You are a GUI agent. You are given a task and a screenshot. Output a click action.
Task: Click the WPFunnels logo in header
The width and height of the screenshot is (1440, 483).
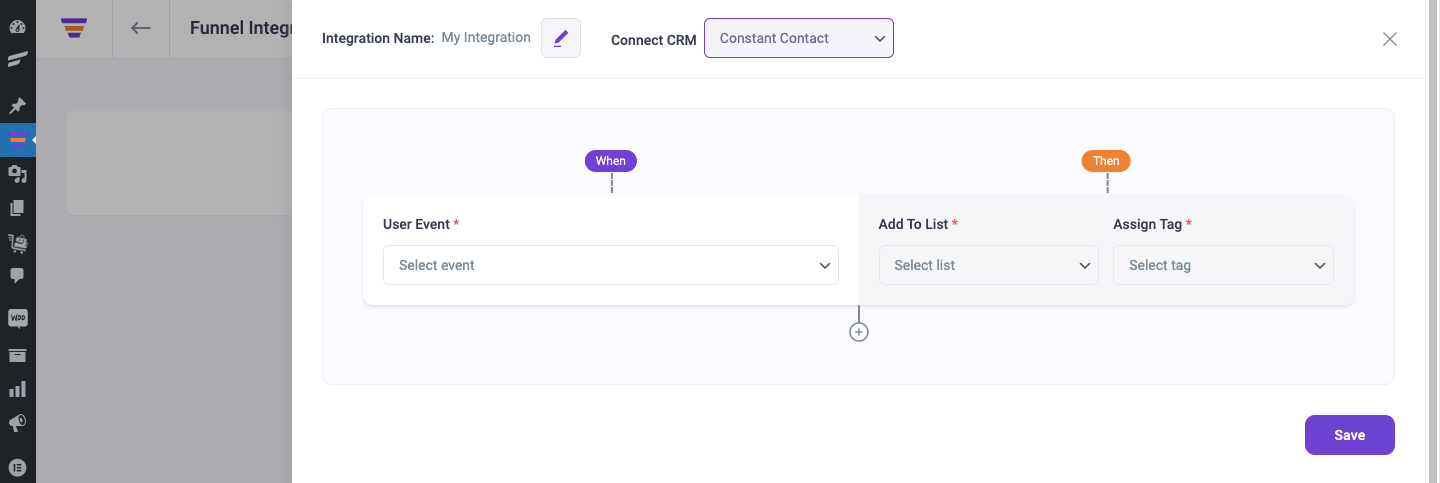click(74, 28)
